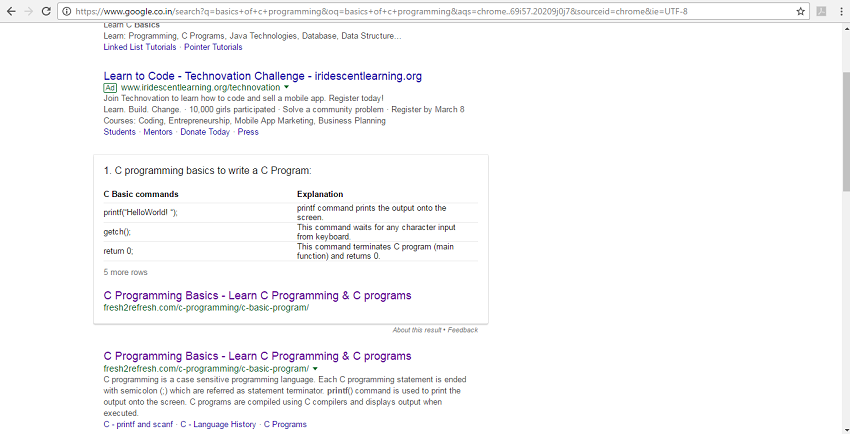This screenshot has width=850, height=434.
Task: Click fresh2refresh URL under second result
Action: coord(206,368)
